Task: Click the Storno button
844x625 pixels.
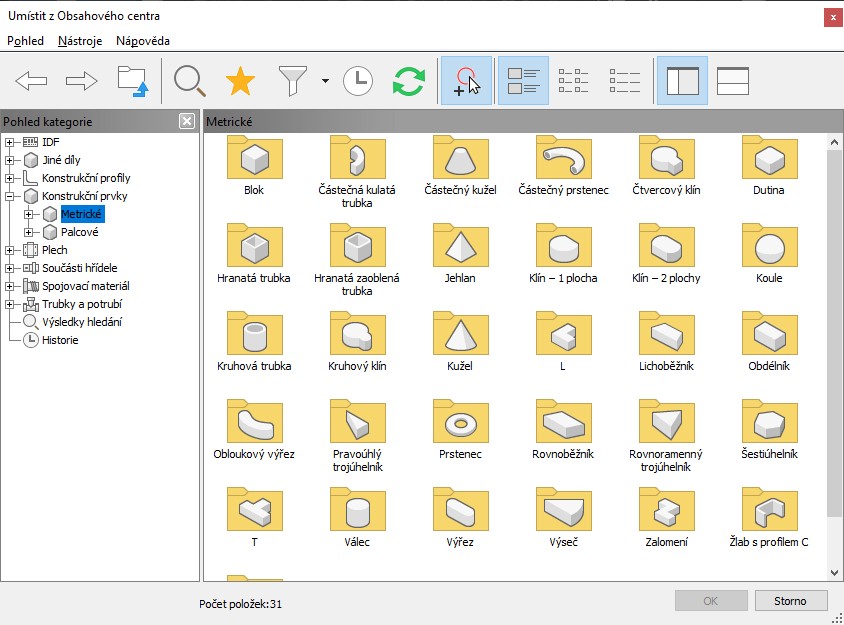Action: click(790, 601)
